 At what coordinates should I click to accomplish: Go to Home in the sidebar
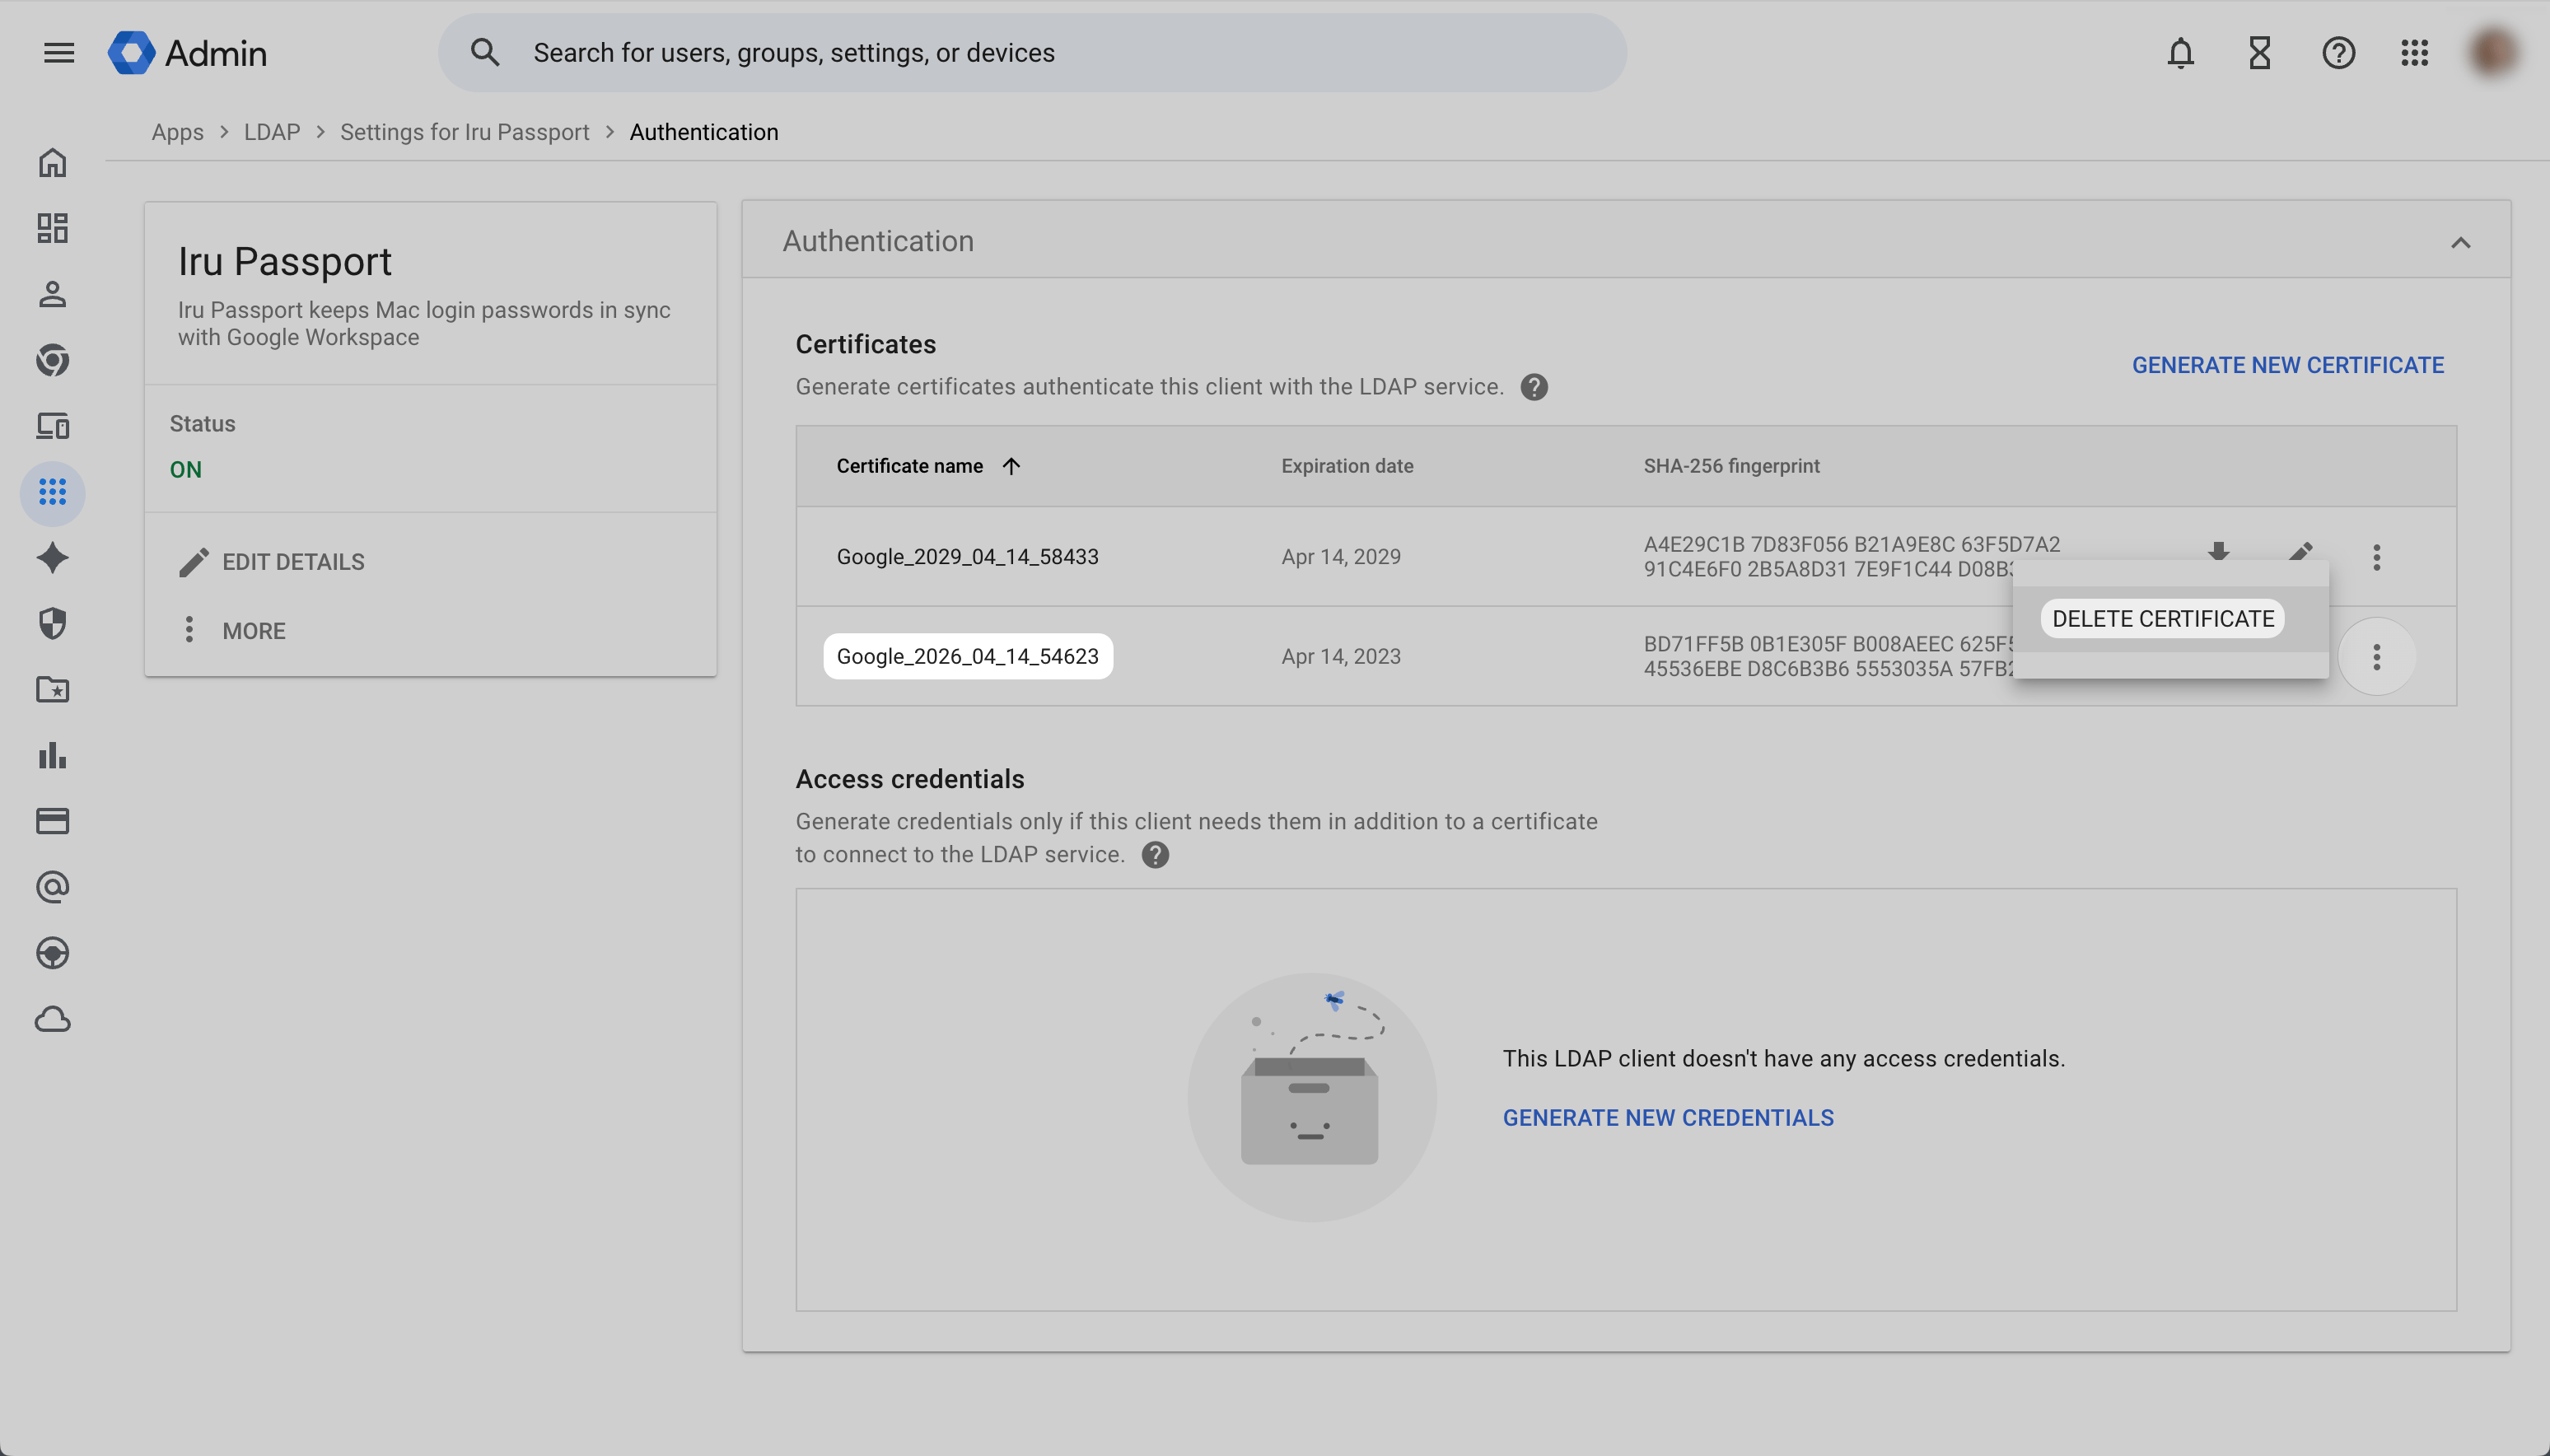click(53, 163)
